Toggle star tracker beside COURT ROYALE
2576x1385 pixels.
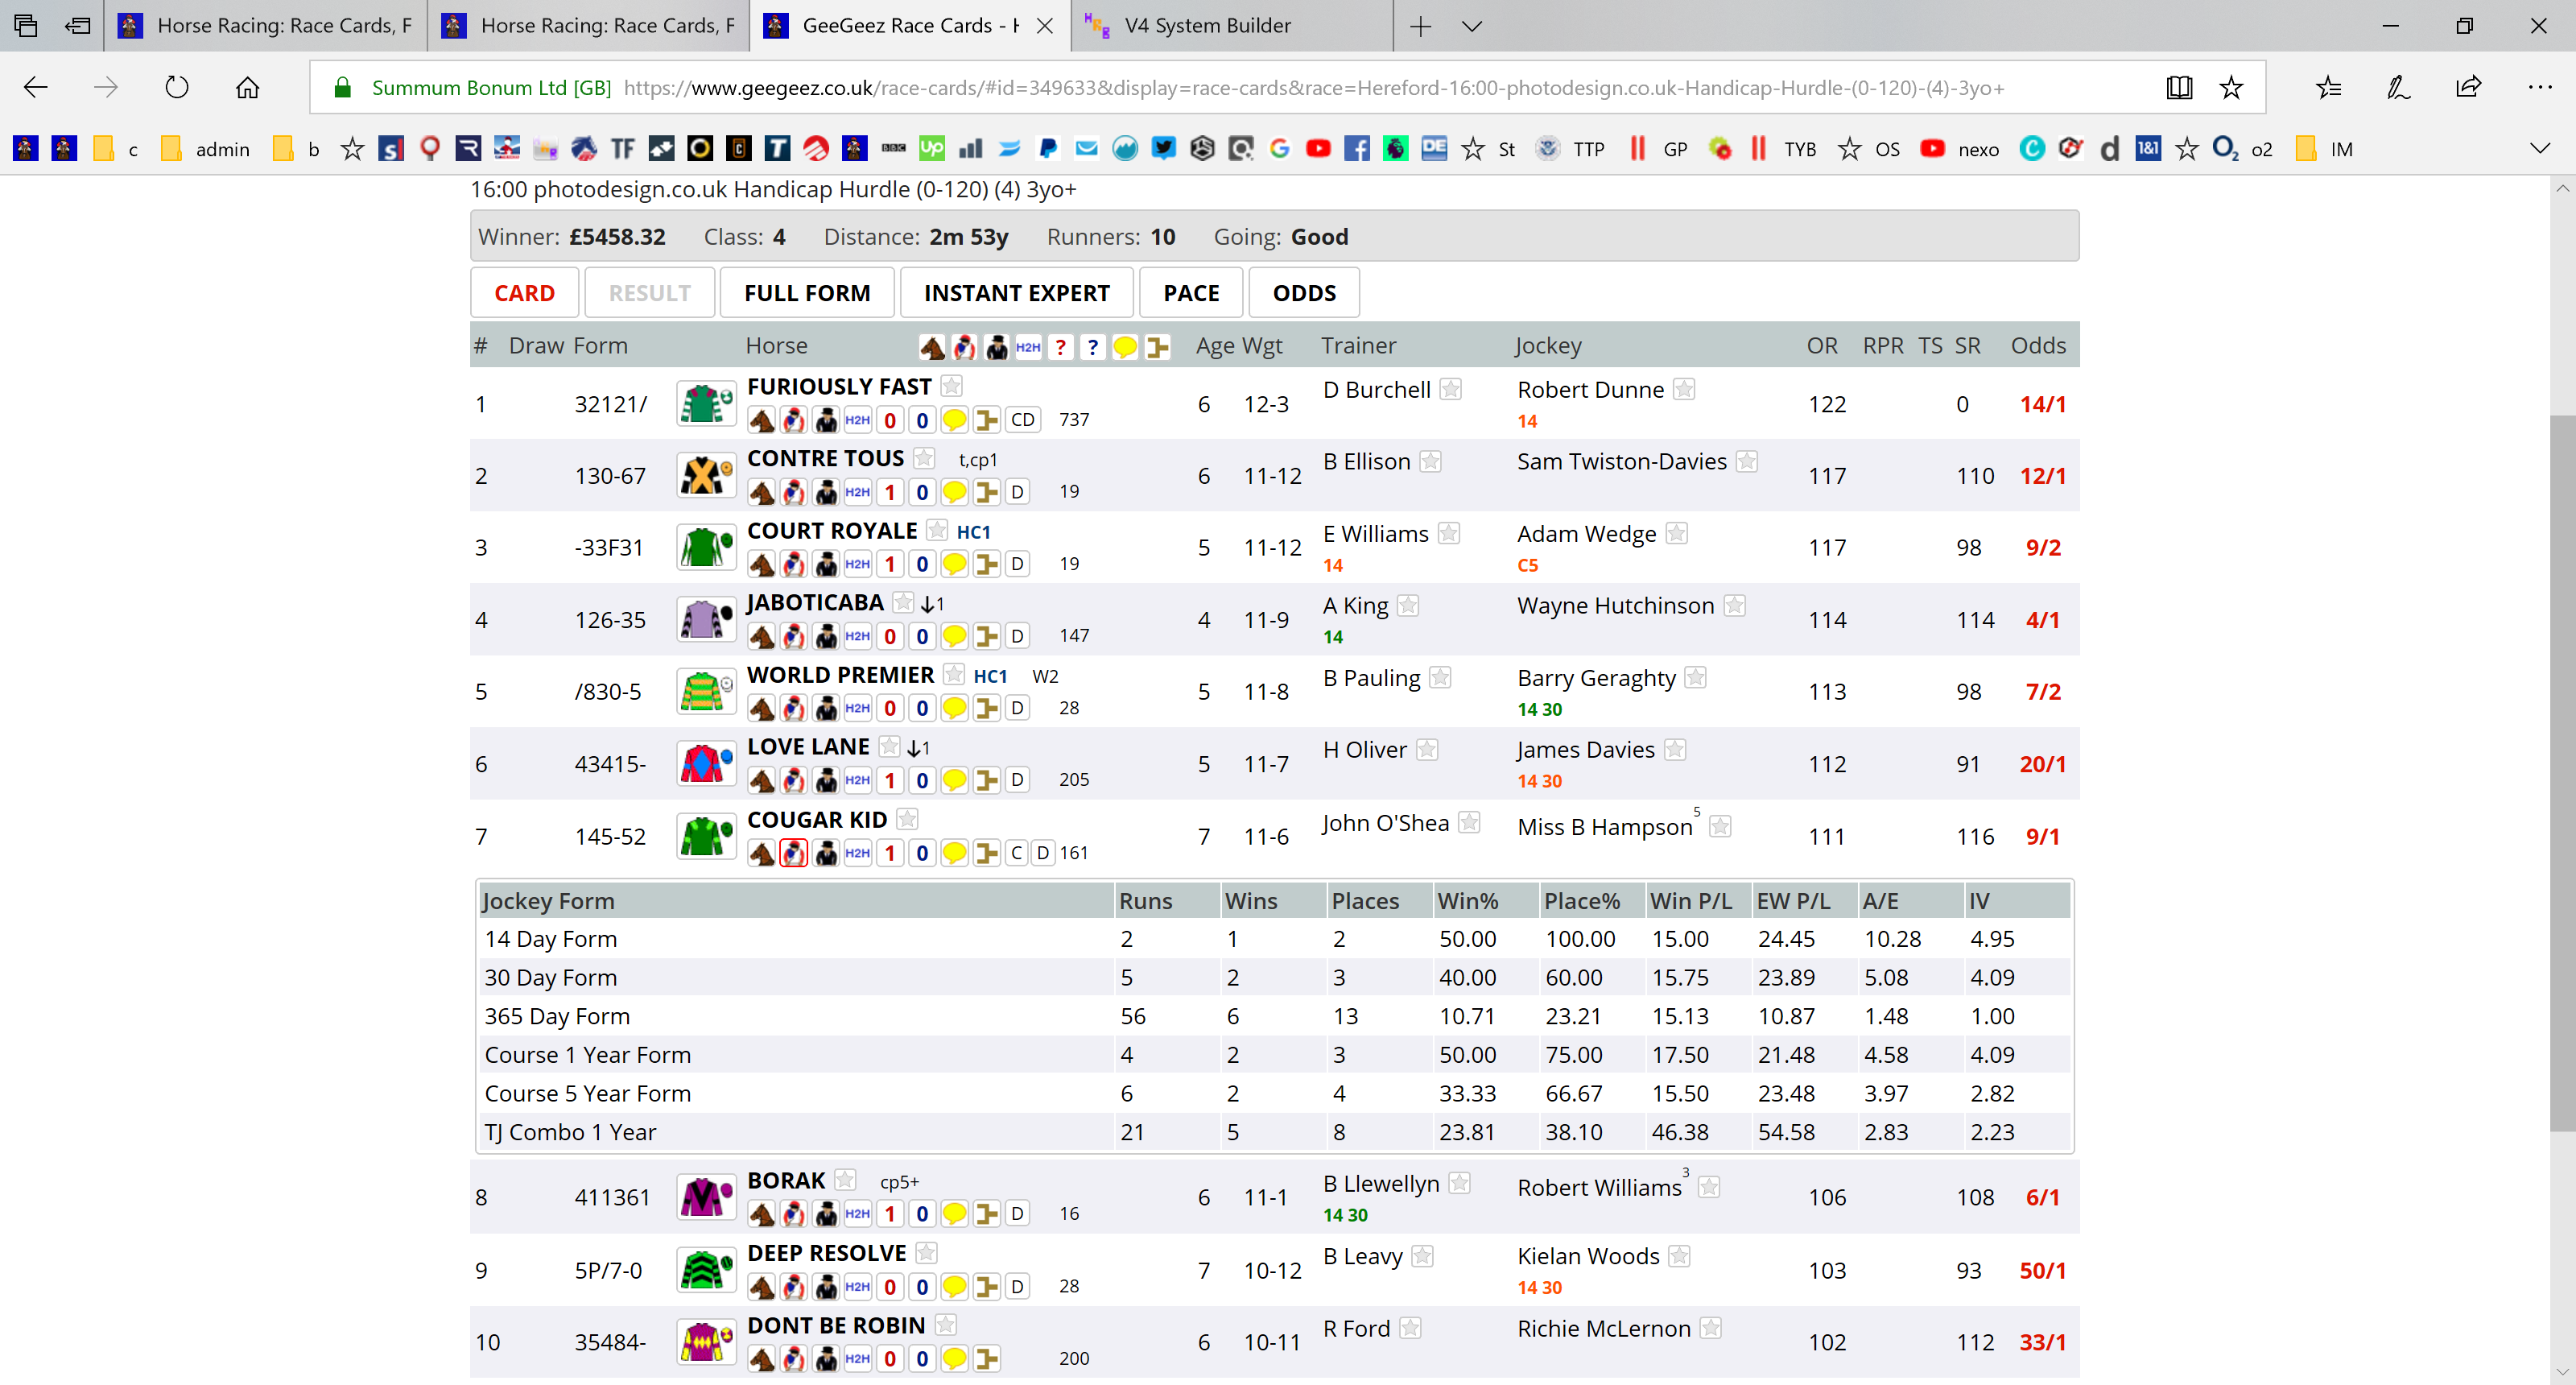click(x=936, y=530)
